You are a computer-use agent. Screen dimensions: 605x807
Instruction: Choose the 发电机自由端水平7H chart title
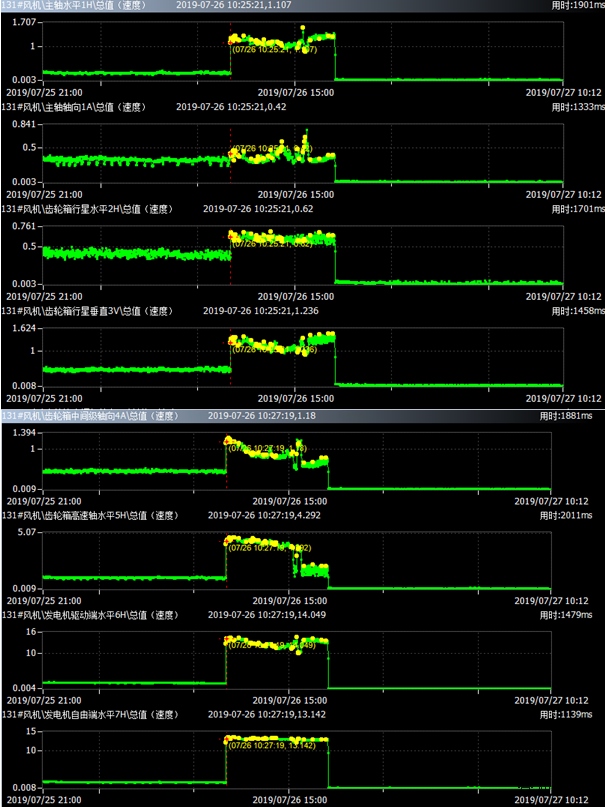[90, 715]
